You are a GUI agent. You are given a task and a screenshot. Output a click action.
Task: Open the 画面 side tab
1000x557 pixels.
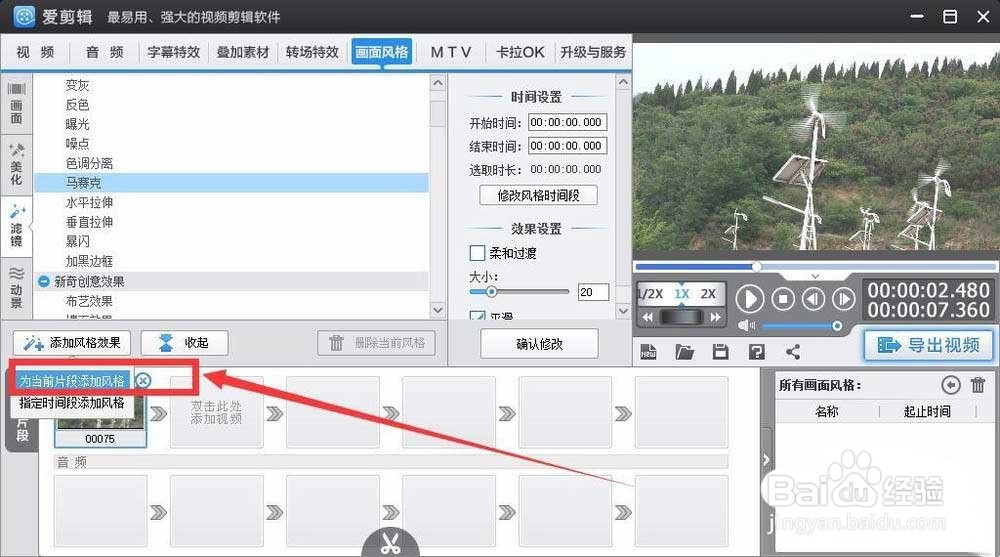point(16,103)
